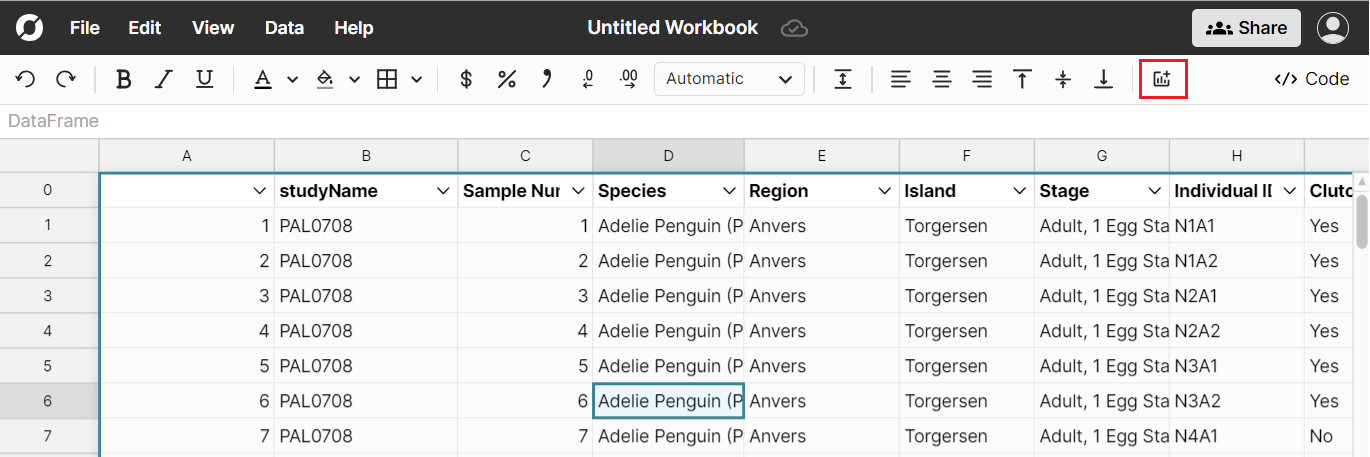This screenshot has height=457, width=1370.
Task: Click the Share button
Action: [x=1245, y=28]
